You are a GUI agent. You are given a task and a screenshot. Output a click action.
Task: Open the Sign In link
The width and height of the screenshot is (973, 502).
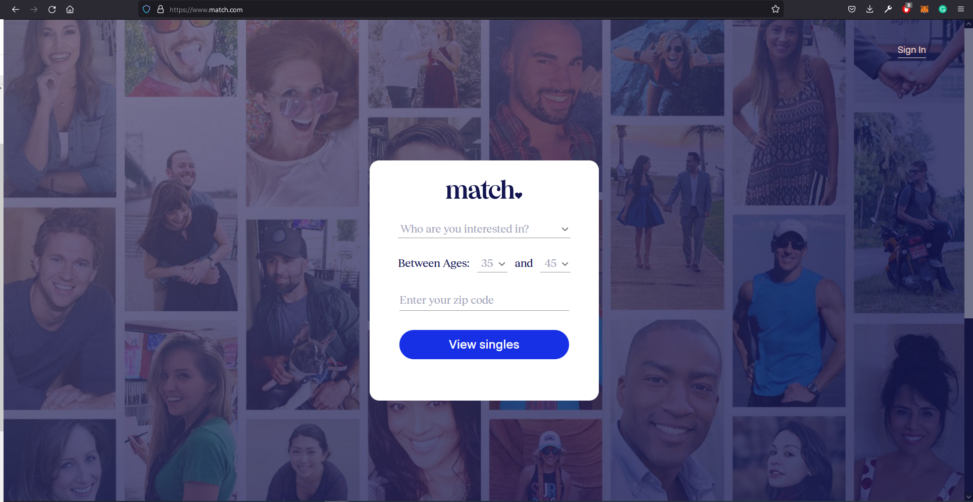coord(912,50)
